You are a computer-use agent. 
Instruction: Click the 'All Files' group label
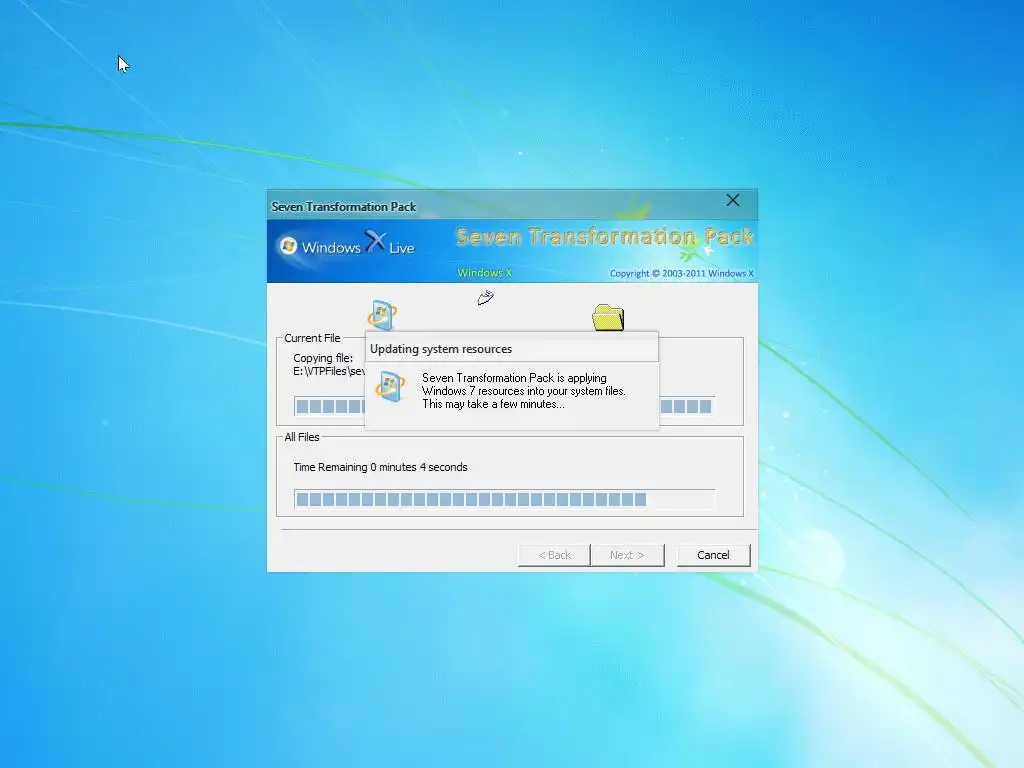tap(302, 437)
